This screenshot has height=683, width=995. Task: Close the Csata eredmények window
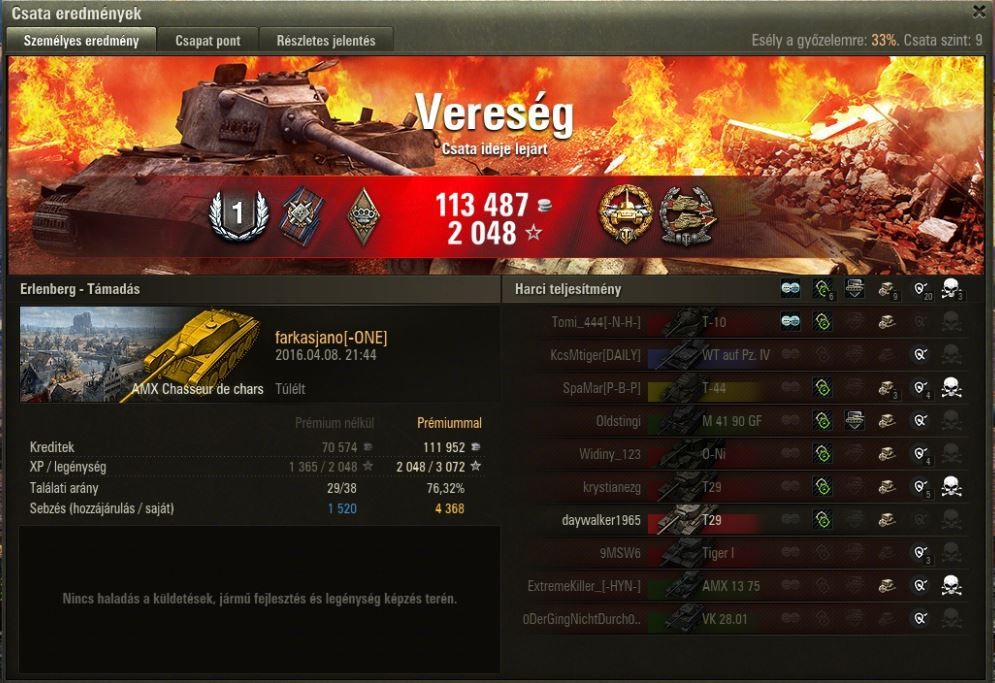(979, 11)
